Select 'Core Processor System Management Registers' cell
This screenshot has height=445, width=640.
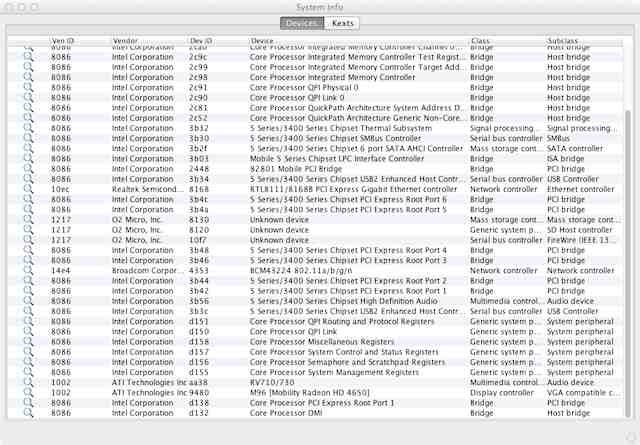[x=334, y=372]
